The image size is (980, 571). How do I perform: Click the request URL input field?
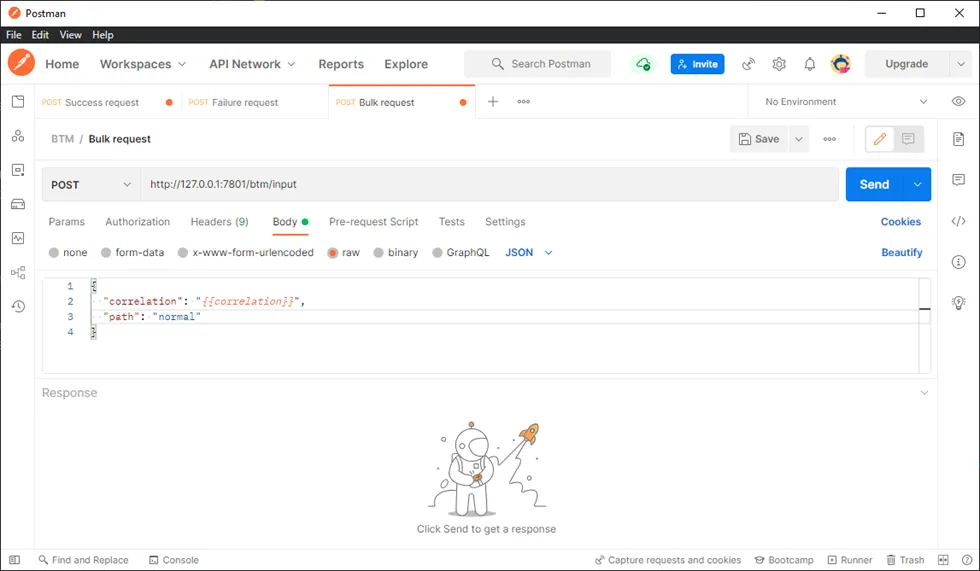click(489, 184)
